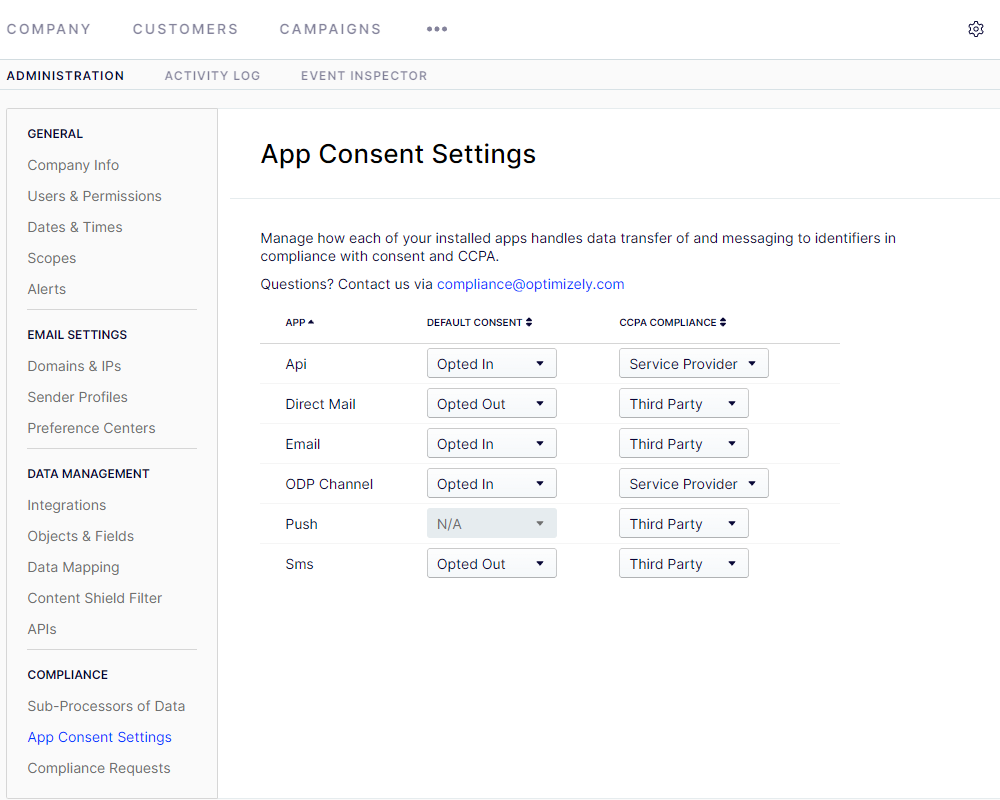1000x800 pixels.
Task: Click the Sms row label
Action: (x=300, y=565)
